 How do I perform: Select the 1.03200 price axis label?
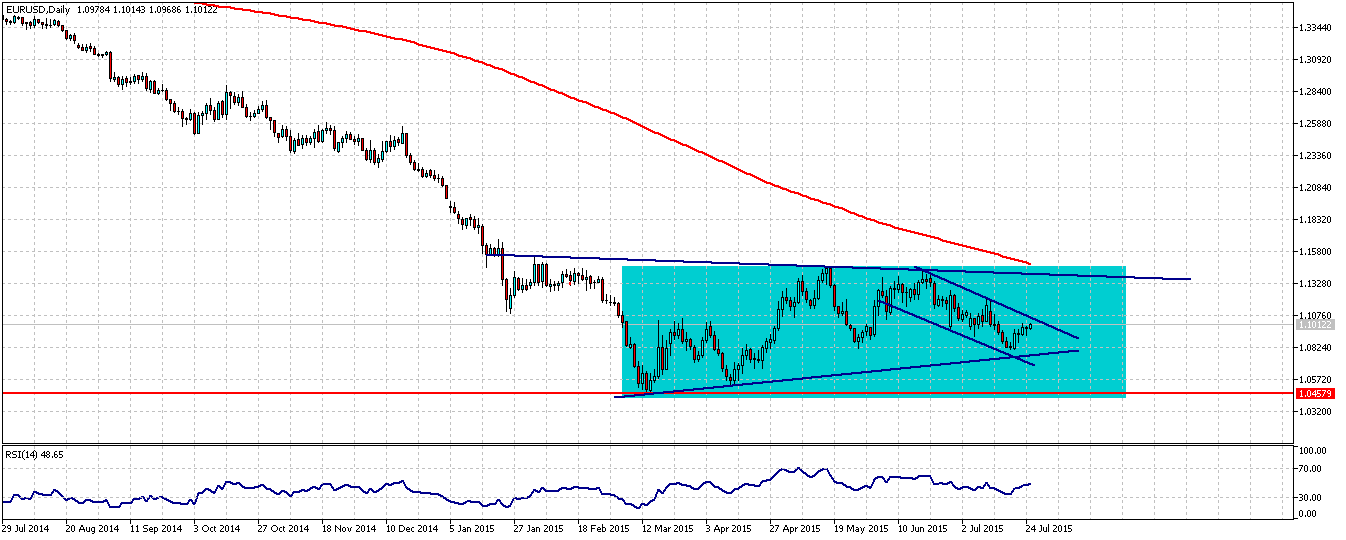1315,411
